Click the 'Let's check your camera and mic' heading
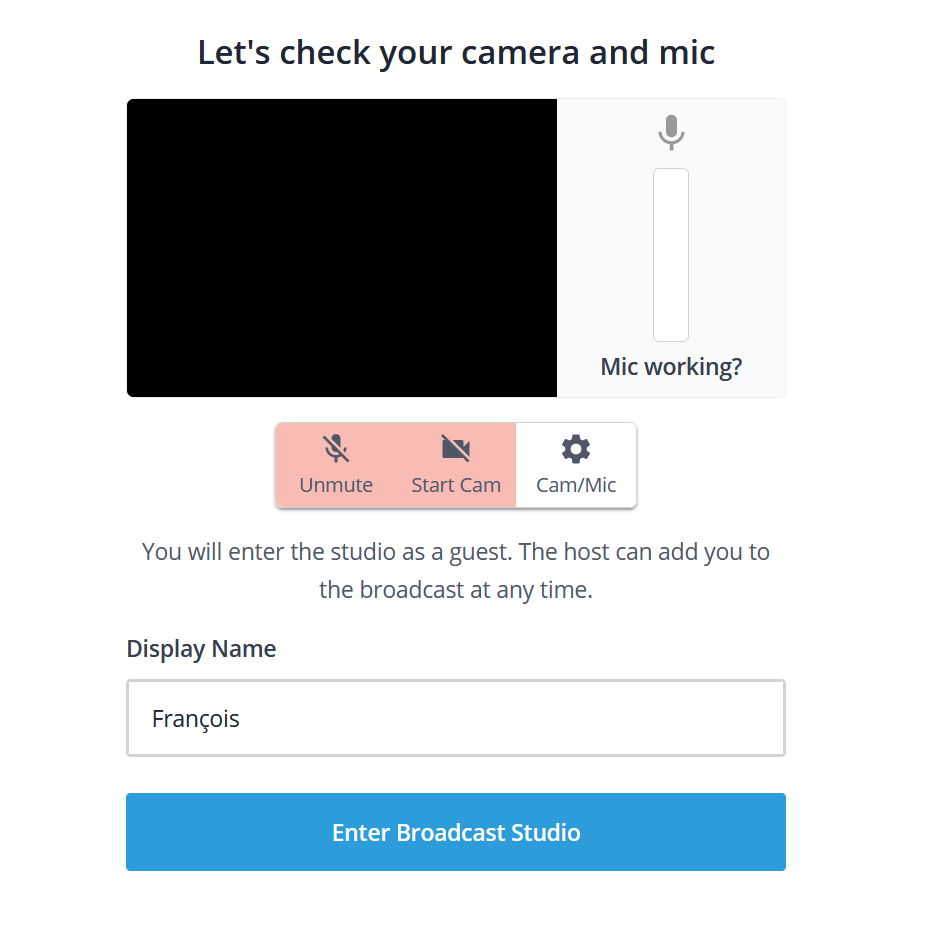This screenshot has width=925, height=933. tap(456, 52)
